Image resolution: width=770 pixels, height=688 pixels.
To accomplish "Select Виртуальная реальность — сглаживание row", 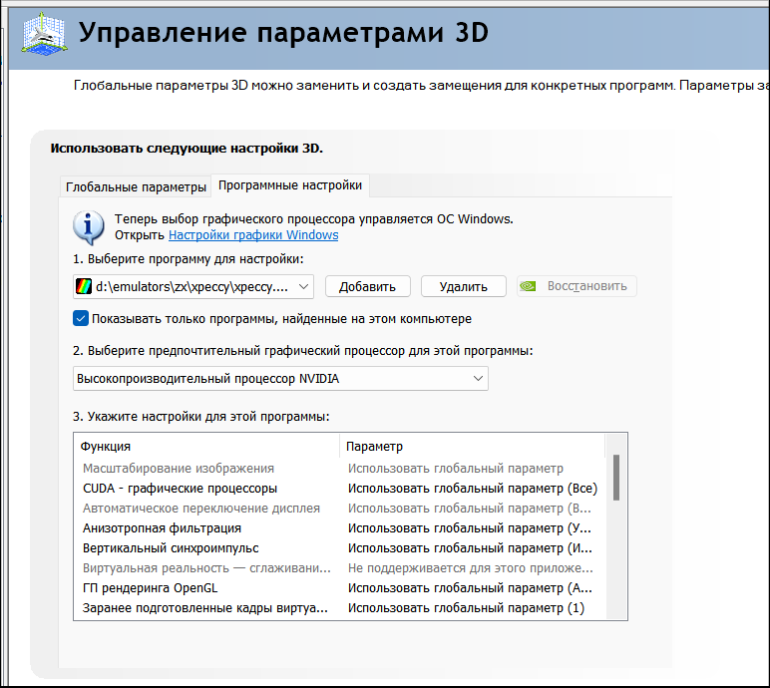I will [340, 568].
